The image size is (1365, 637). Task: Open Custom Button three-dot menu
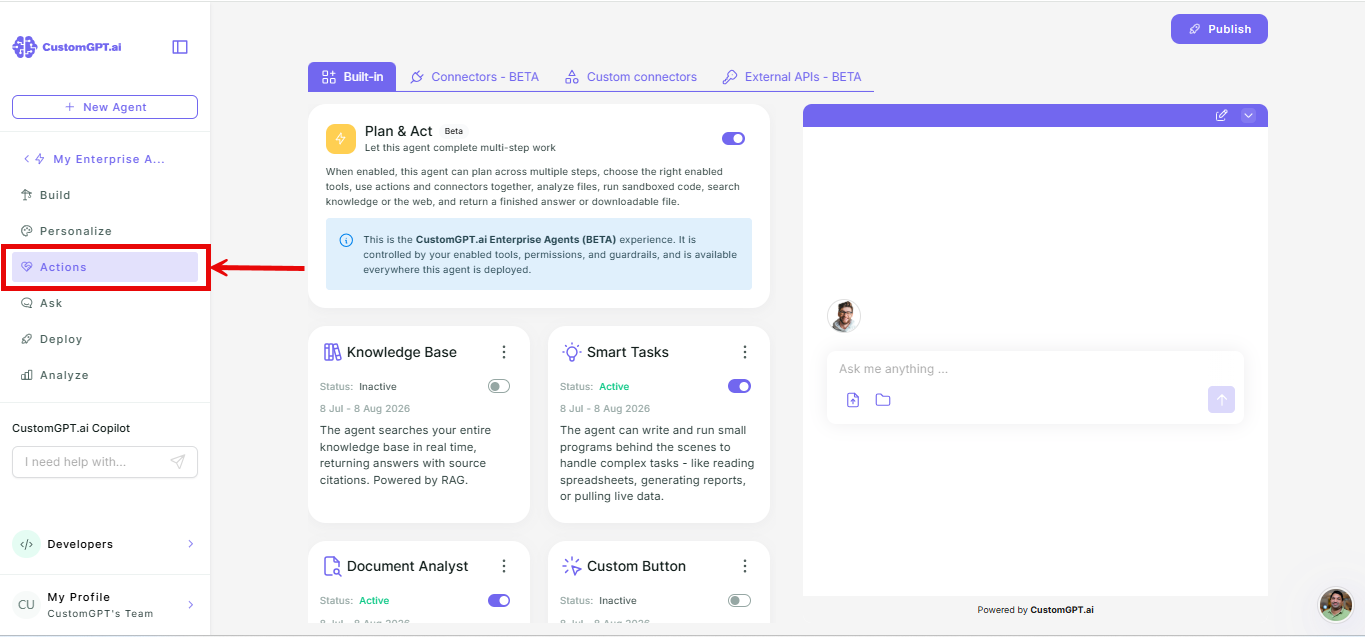coord(745,566)
